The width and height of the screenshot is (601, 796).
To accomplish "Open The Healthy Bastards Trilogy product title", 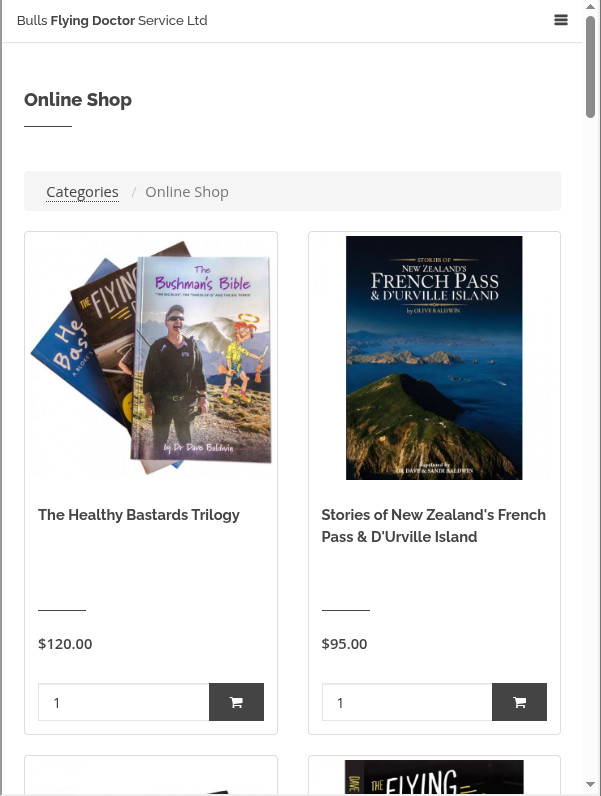I will pos(139,515).
